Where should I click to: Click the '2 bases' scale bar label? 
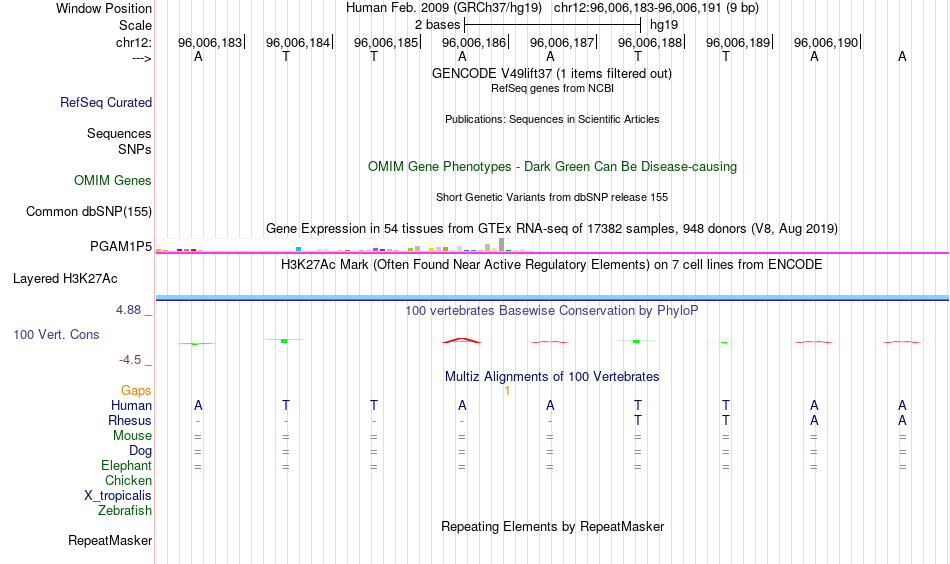(437, 25)
